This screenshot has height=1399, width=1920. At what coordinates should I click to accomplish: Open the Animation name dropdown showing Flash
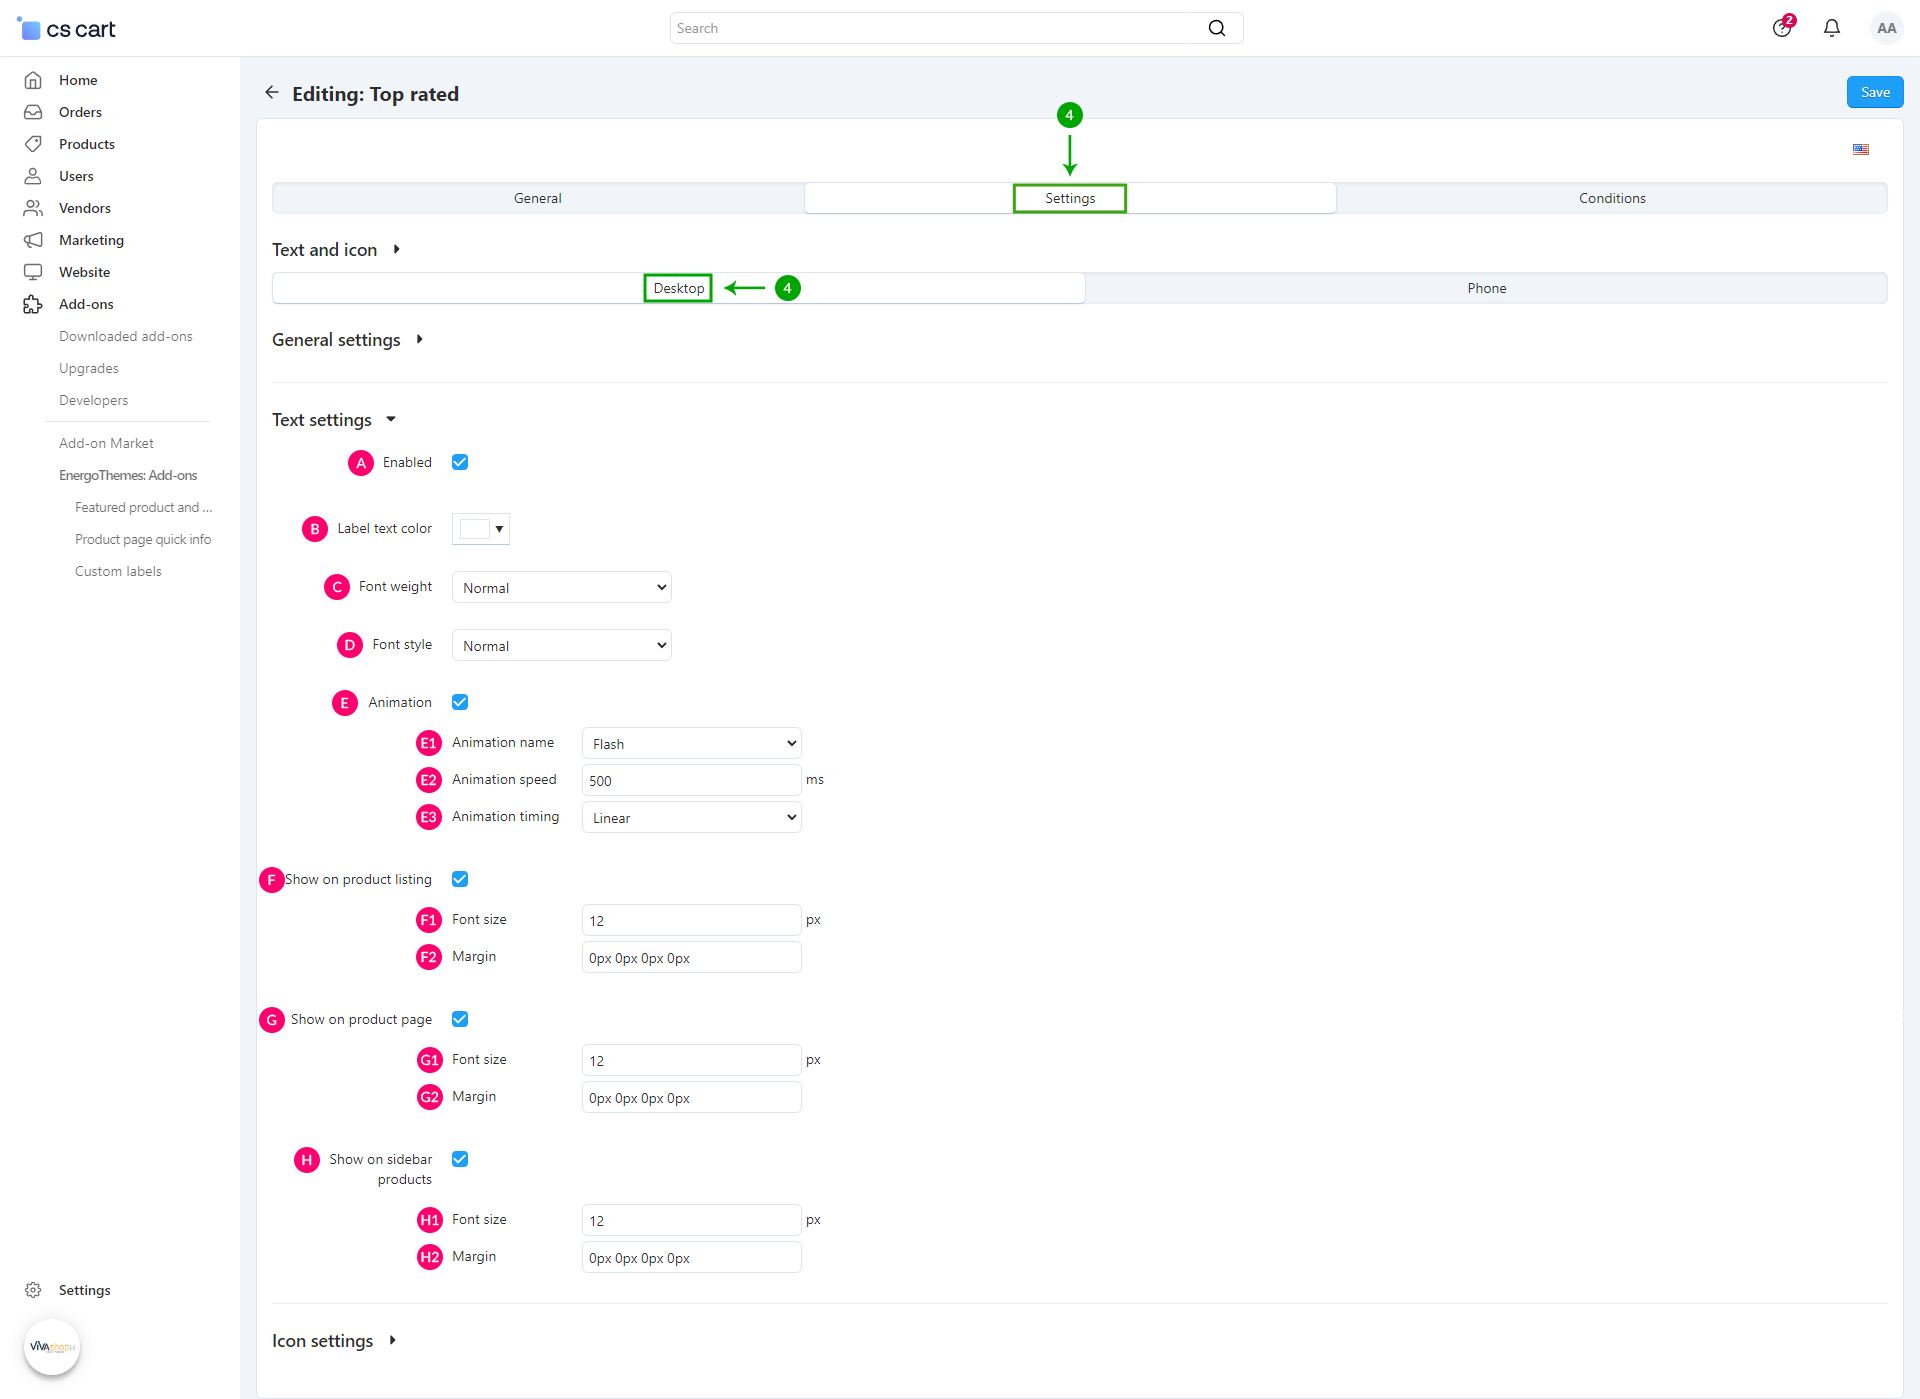691,744
